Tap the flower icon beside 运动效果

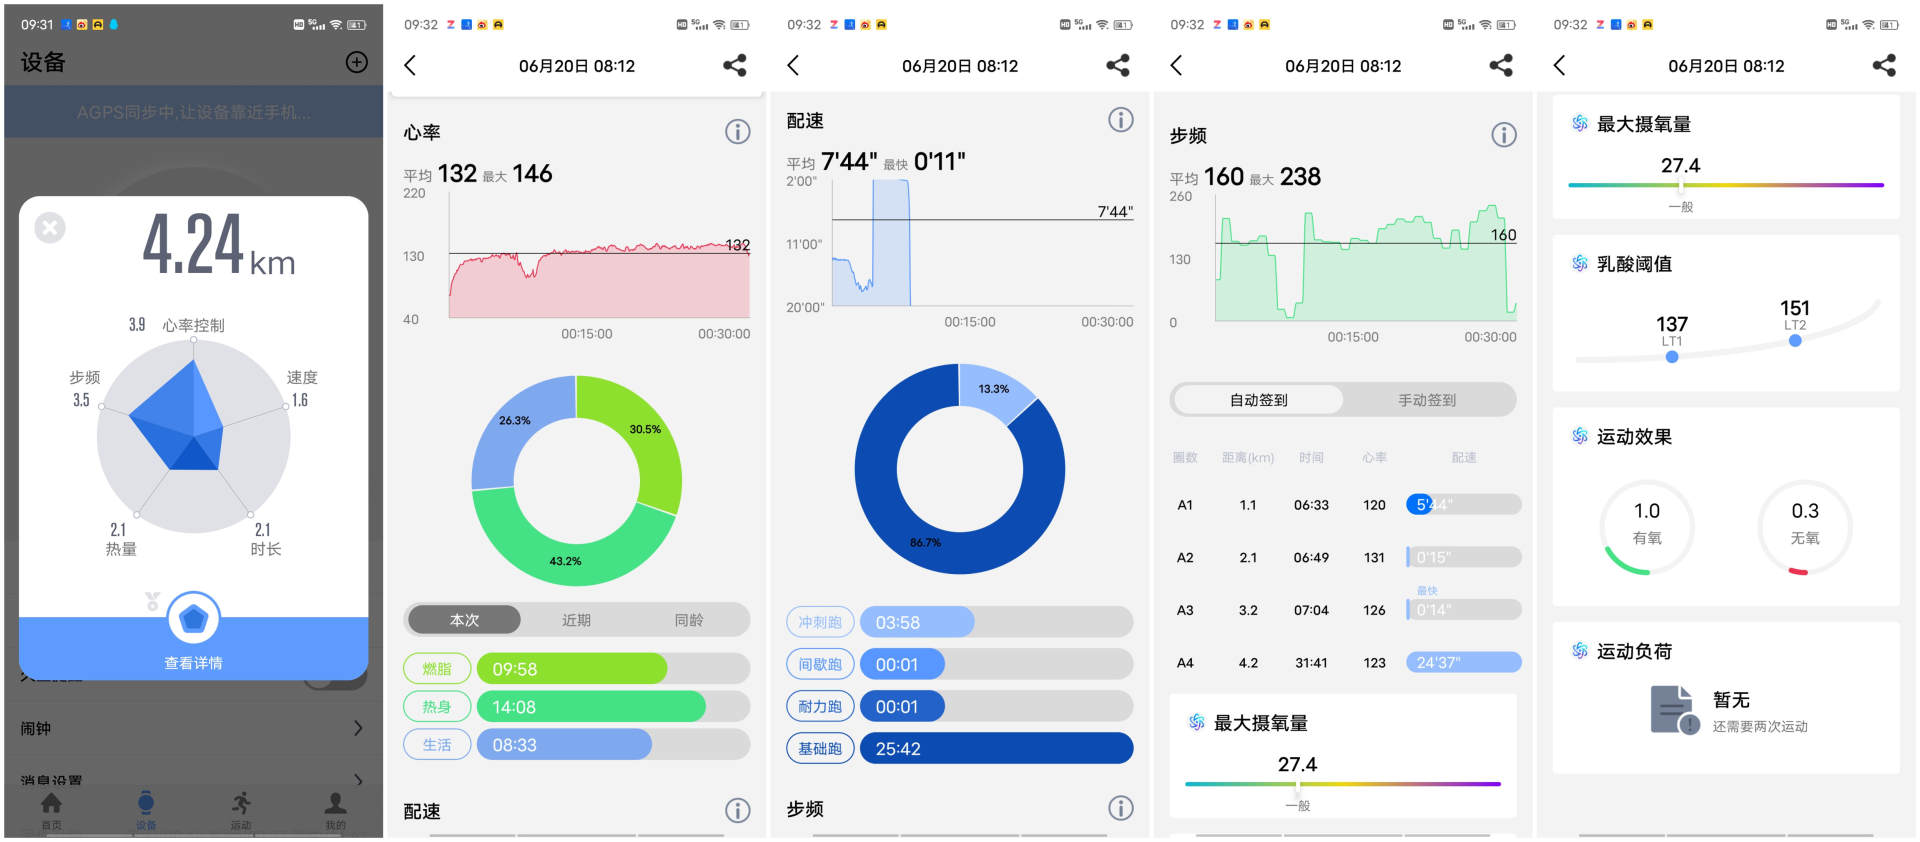(1580, 435)
